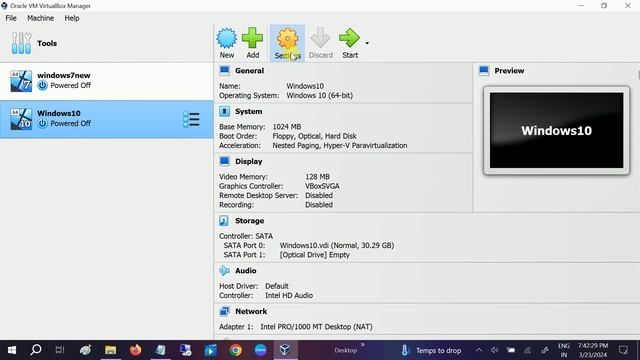Click the New virtual machine icon
The image size is (640, 360).
(x=227, y=38)
